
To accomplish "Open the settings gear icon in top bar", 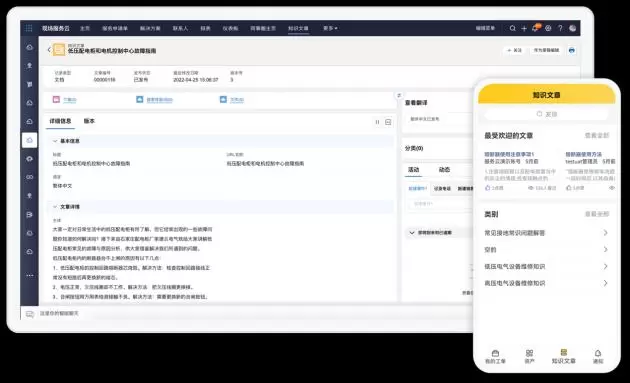I will coord(548,29).
